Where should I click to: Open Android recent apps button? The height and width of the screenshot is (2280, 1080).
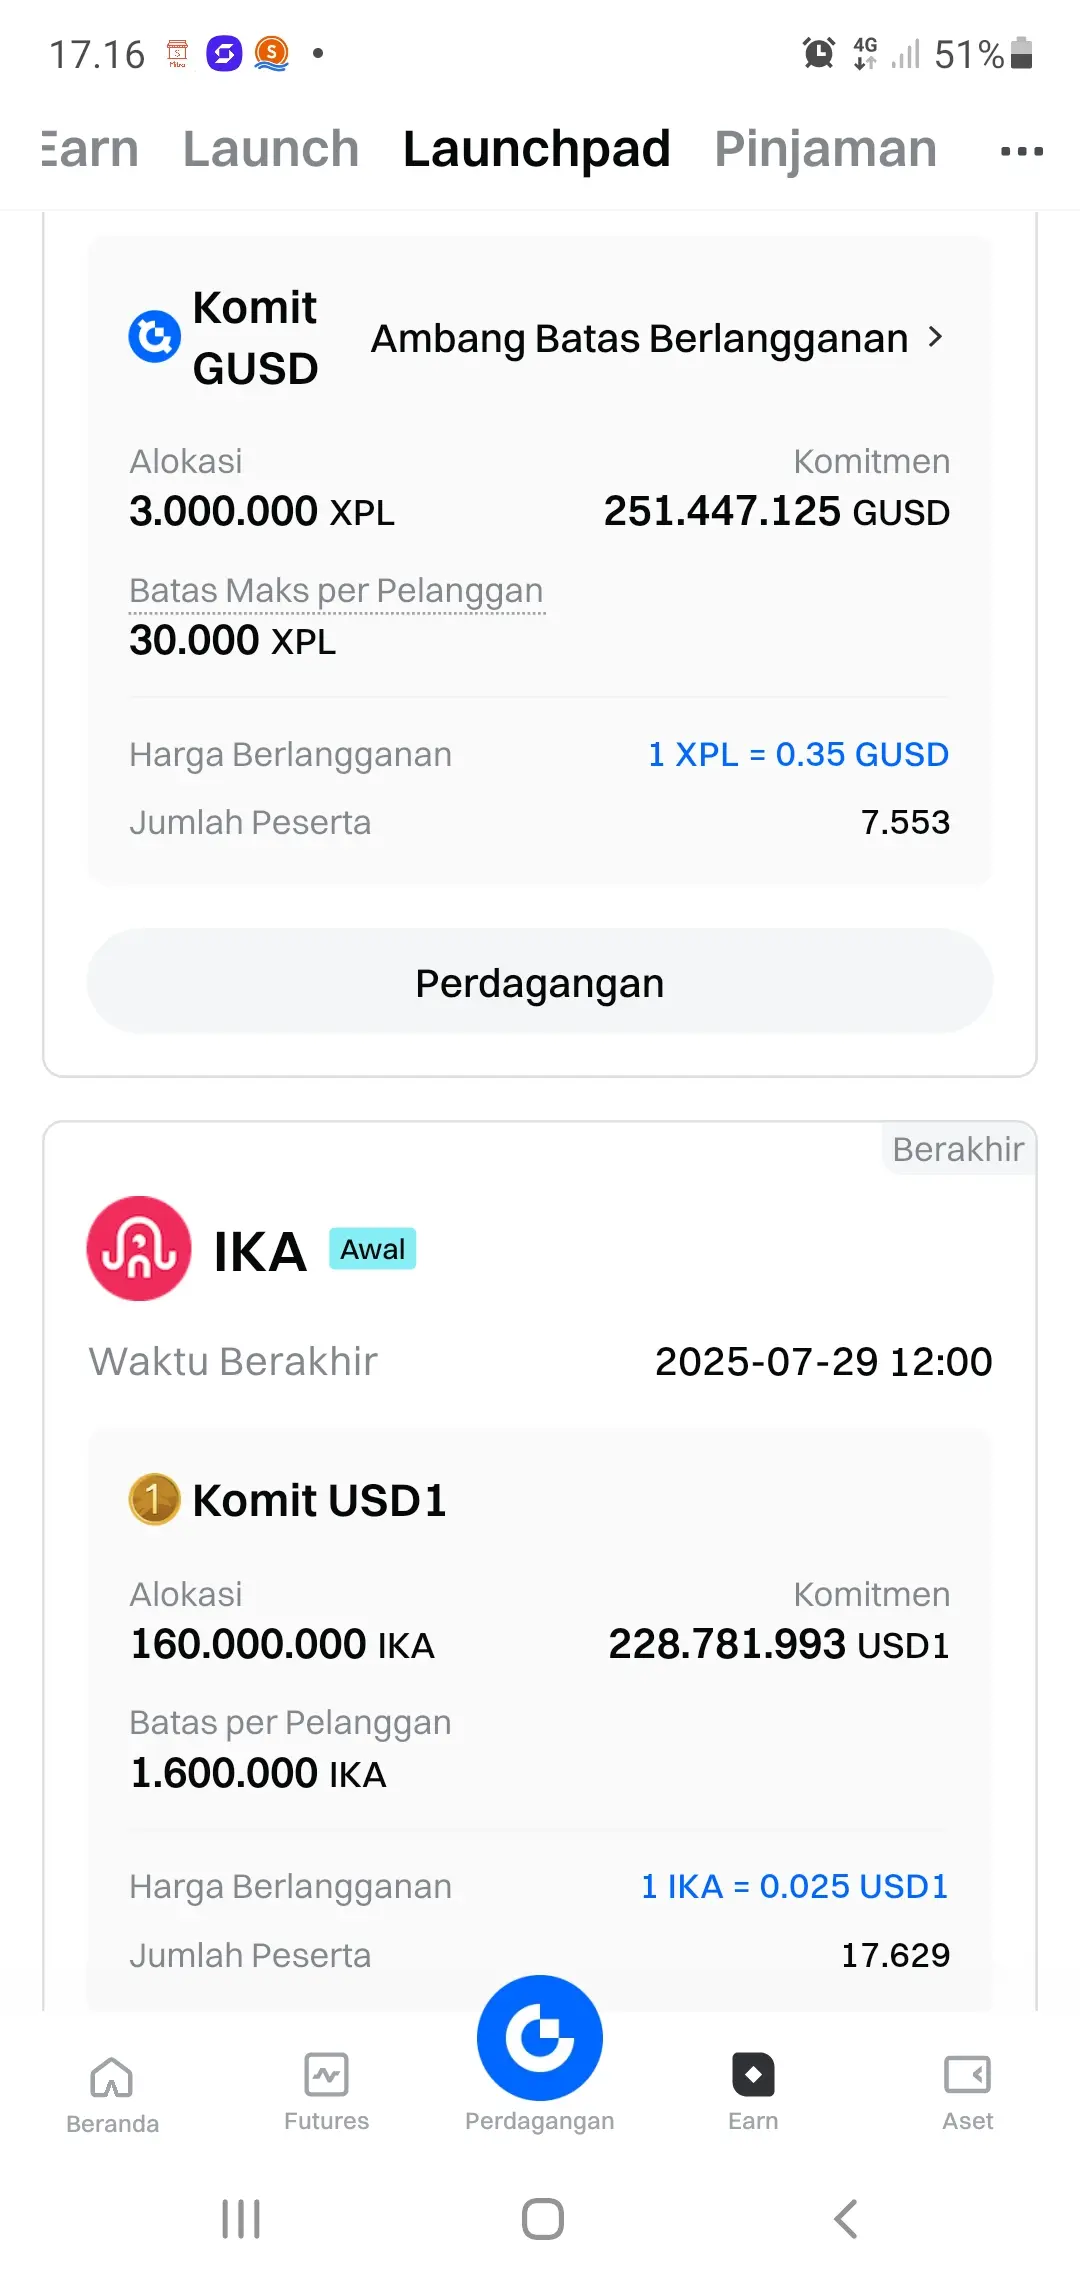[241, 2218]
